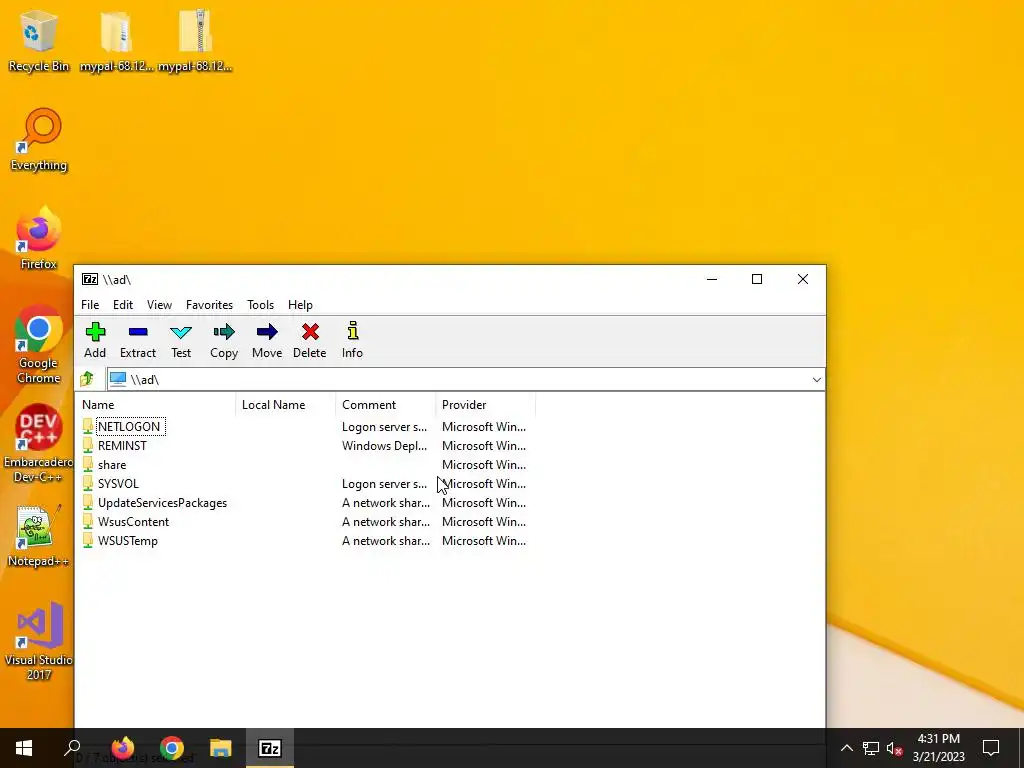This screenshot has height=768, width=1024.
Task: Click the Firefox taskbar icon
Action: point(123,748)
